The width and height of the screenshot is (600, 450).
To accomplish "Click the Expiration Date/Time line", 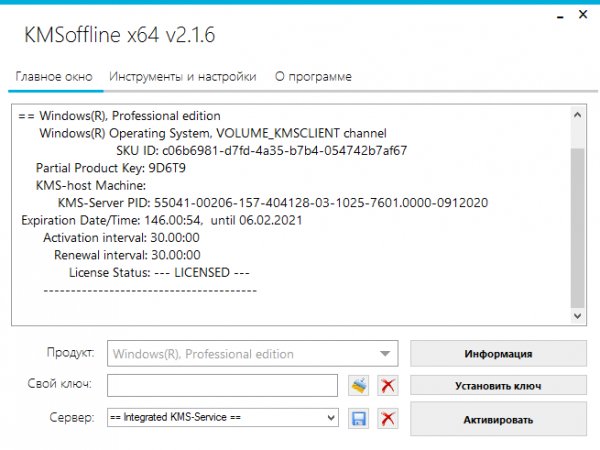I will tap(162, 220).
